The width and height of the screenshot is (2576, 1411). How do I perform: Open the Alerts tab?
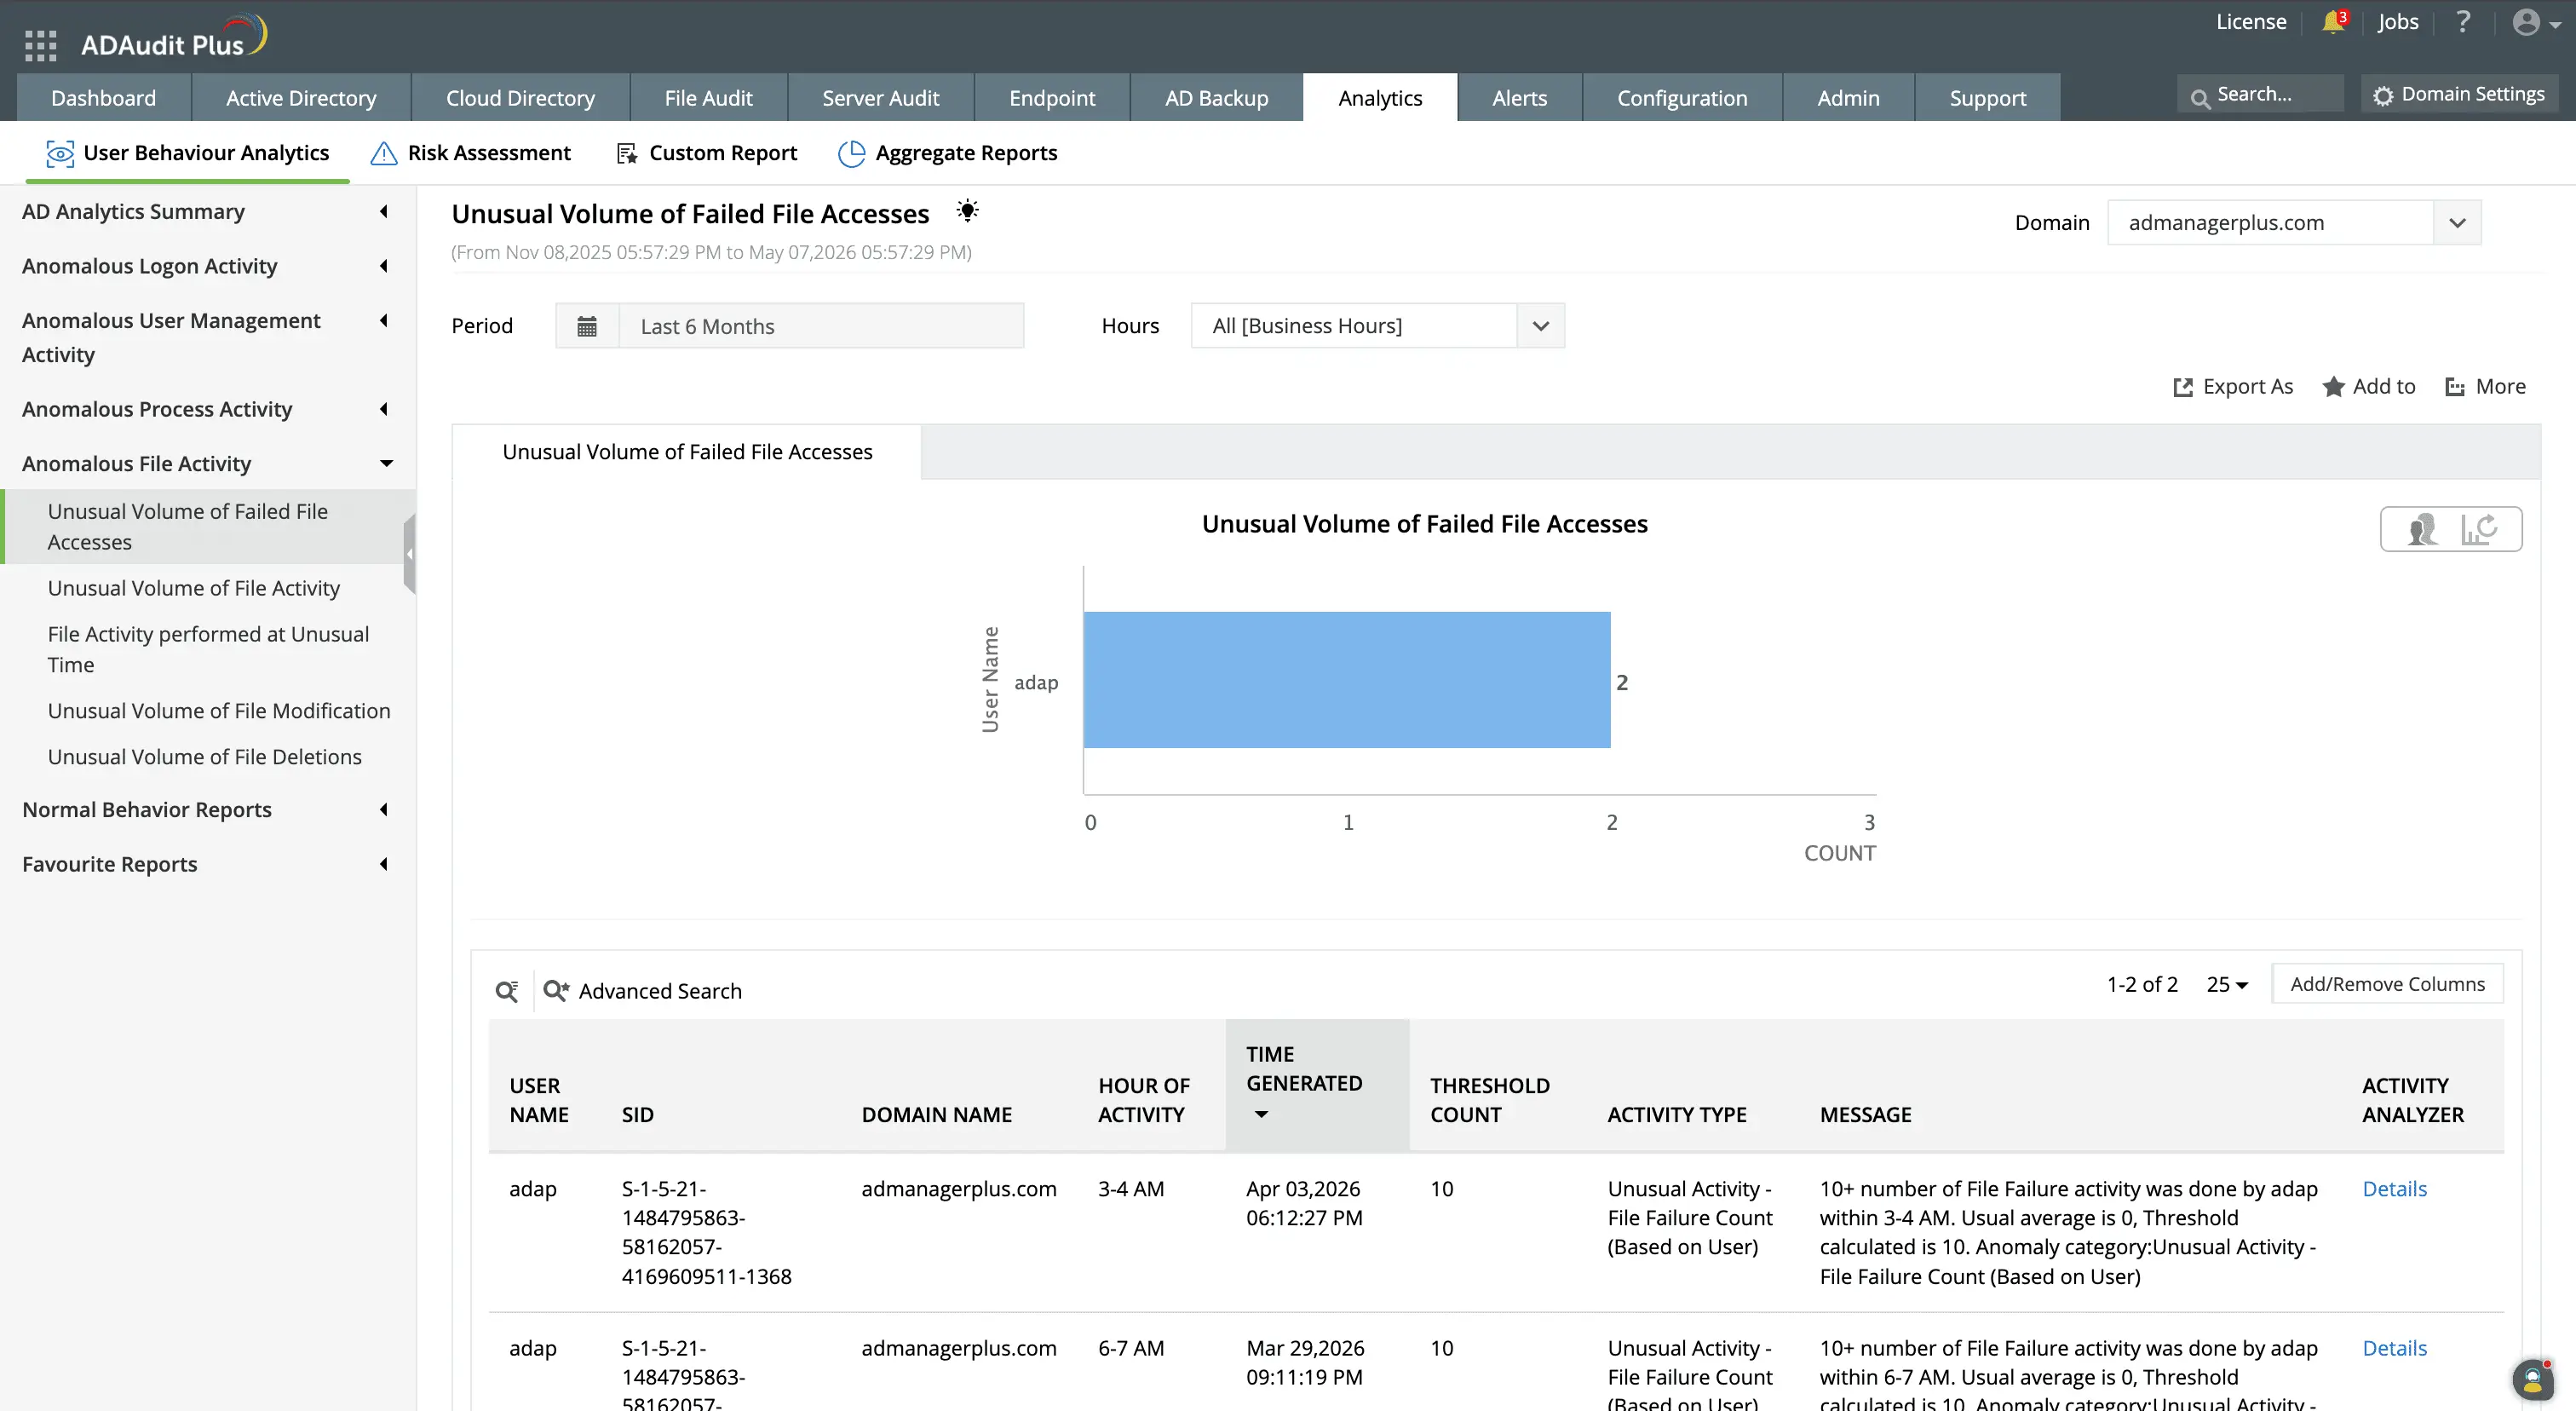(1519, 98)
